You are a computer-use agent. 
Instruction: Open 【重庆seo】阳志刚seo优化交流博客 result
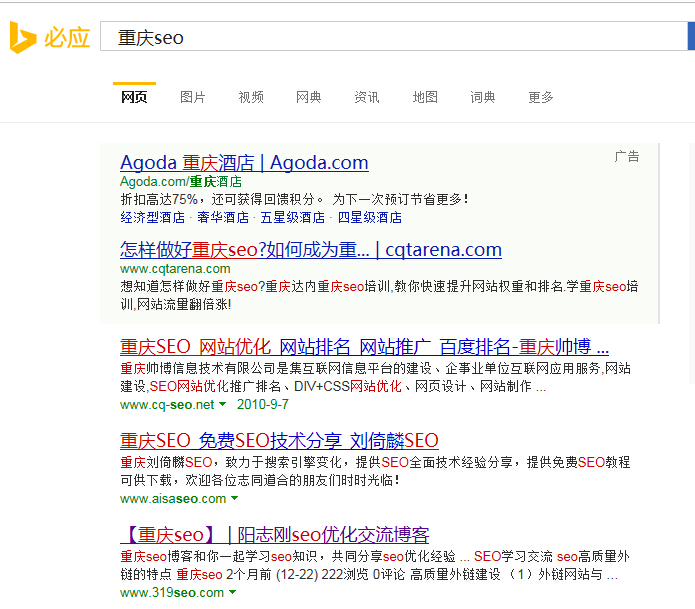275,535
